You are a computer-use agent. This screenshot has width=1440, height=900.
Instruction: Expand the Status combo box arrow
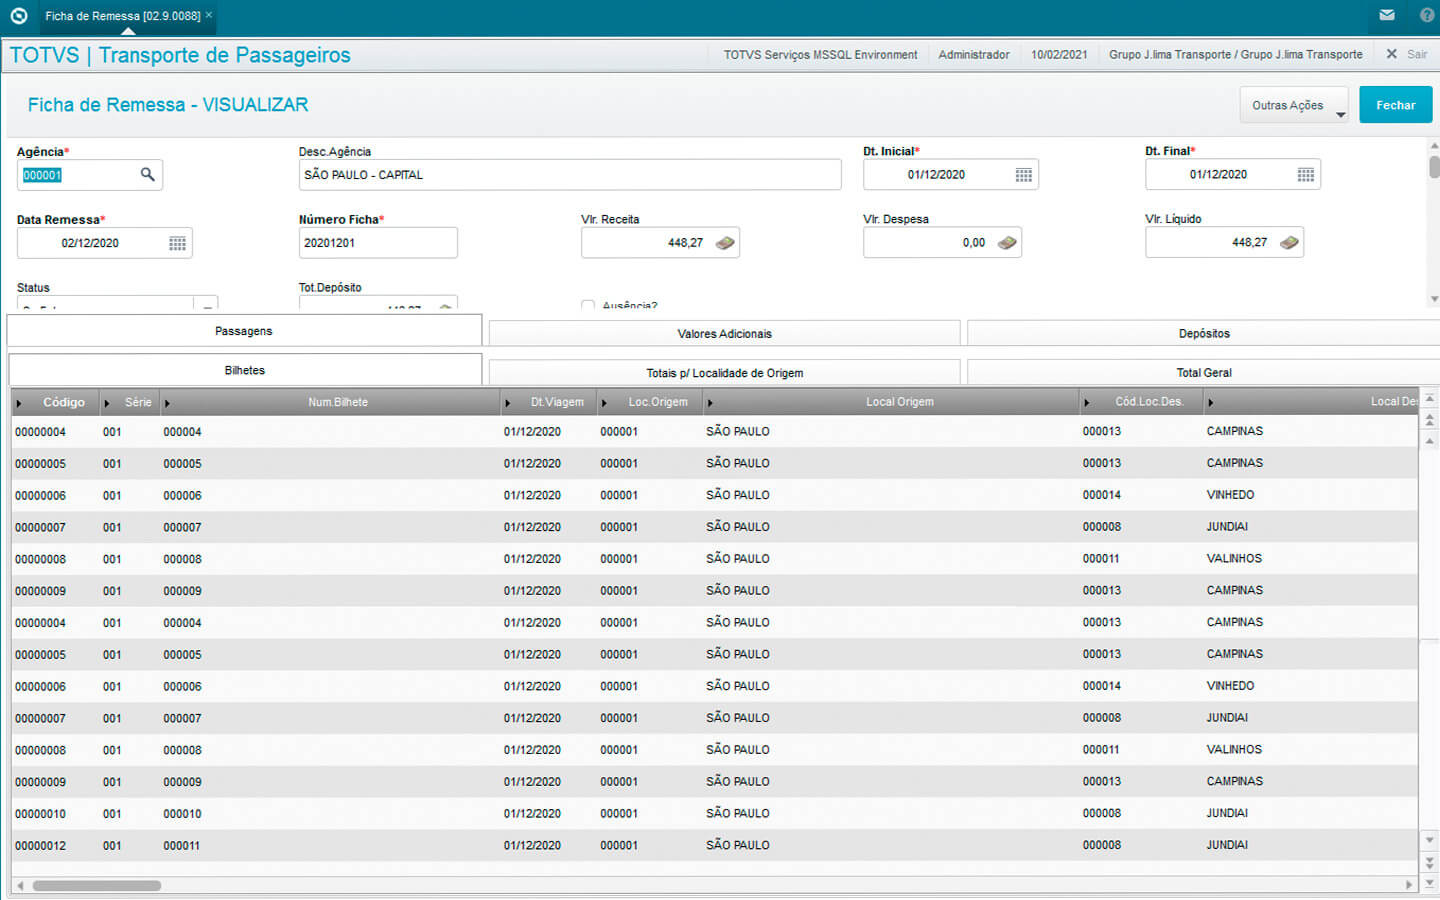(x=206, y=304)
